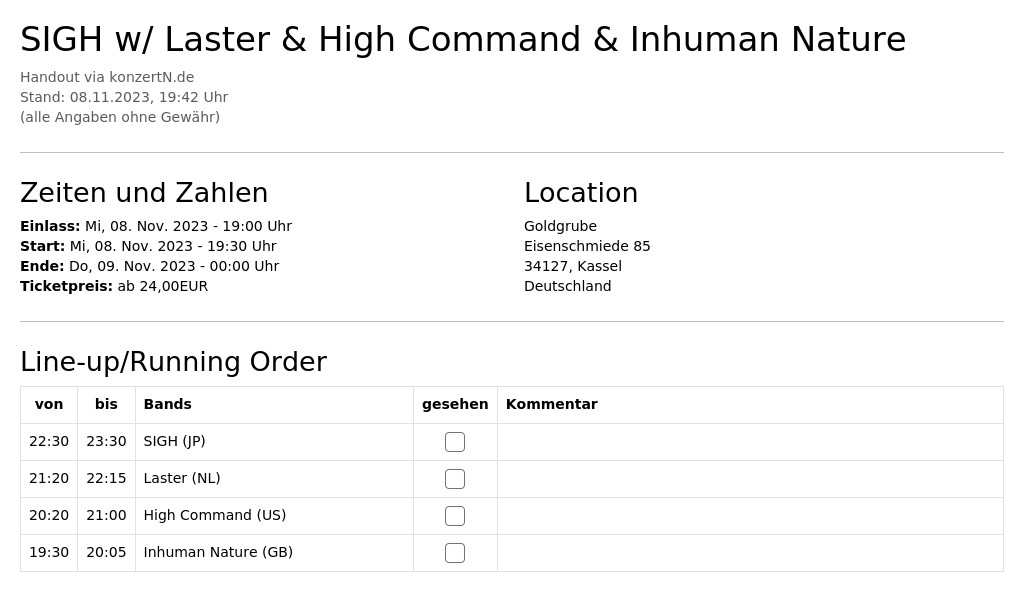Click the Ticketpreis line 'ab 24,00EUR'
Viewport: 1024px width, 608px height.
163,286
